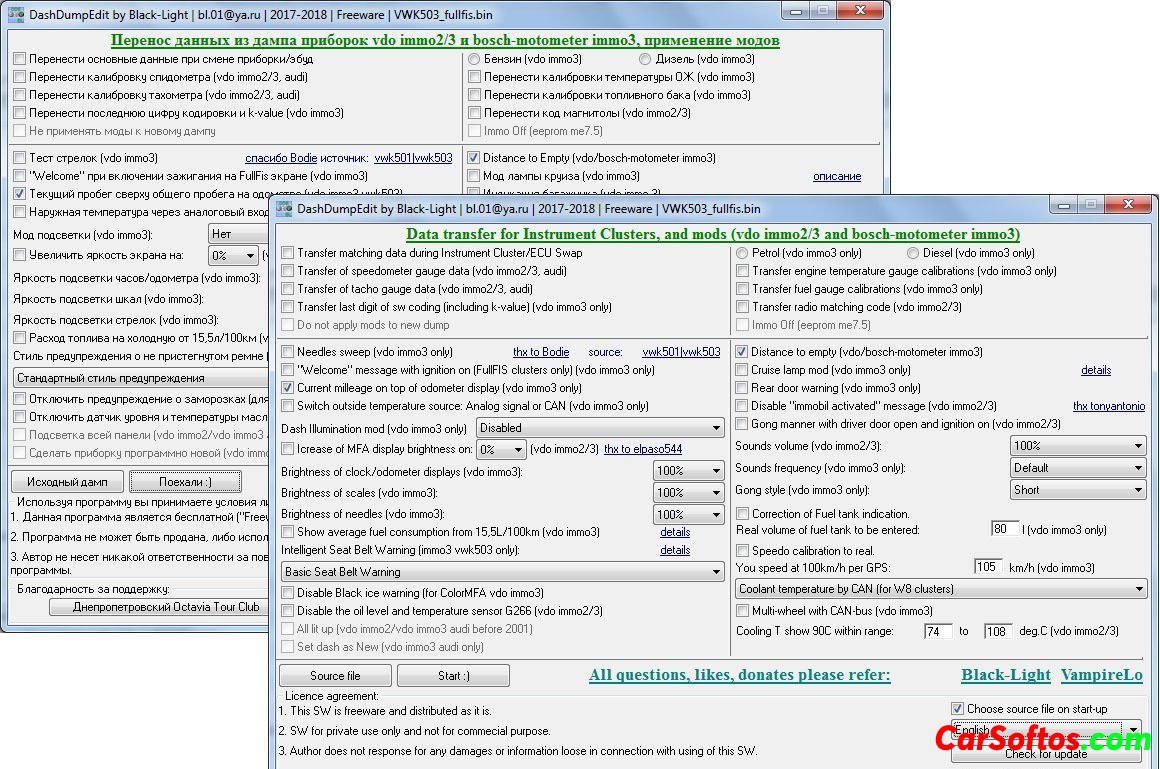Click the GPS speed km/h input field
Screen dimensions: 1160x769
987,567
